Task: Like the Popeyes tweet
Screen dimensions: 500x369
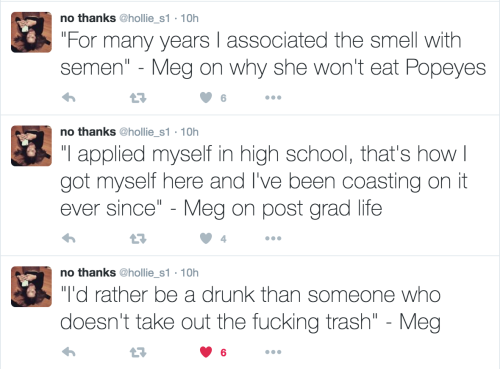Action: coord(206,98)
